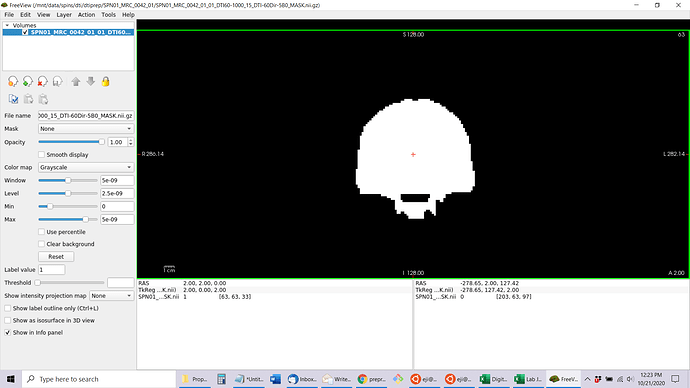Click the Window value field 5e-09
Image resolution: width=690 pixels, height=388 pixels.
(x=117, y=180)
